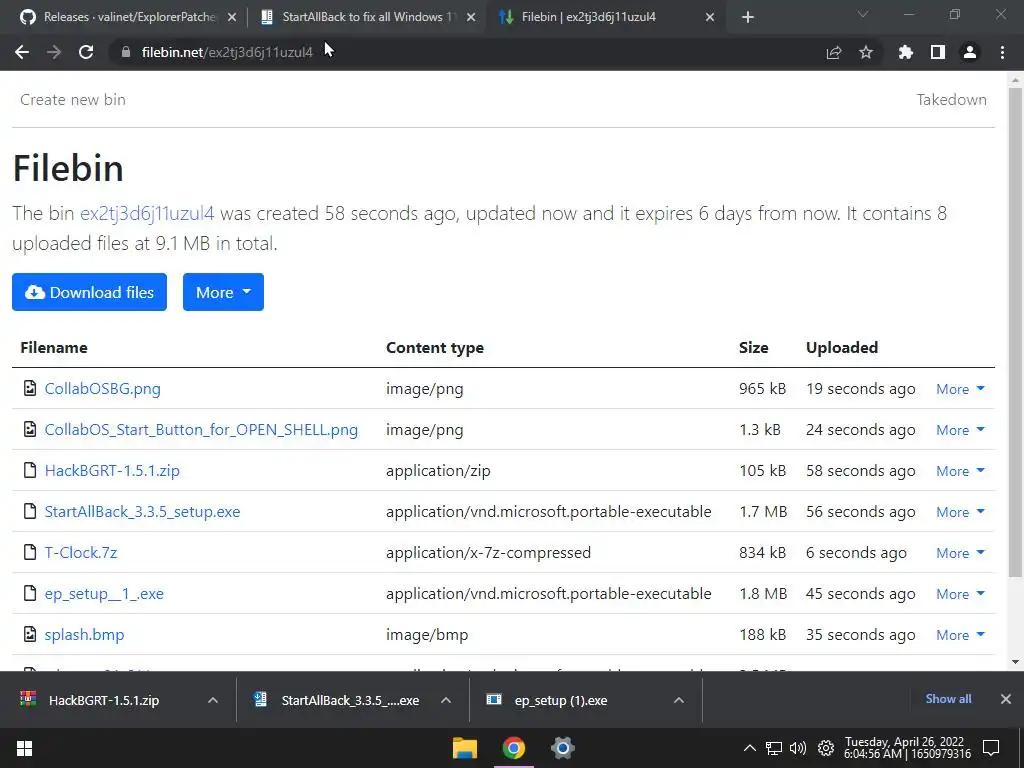Click the browser forward arrow
The image size is (1024, 768).
point(54,52)
